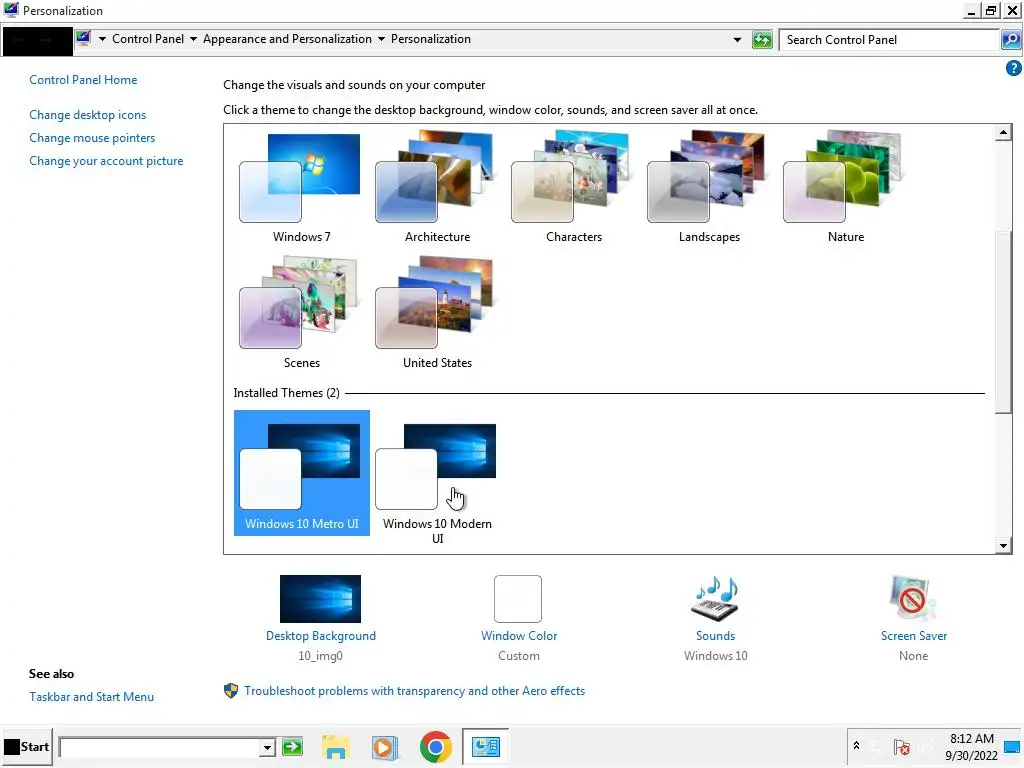This screenshot has height=768, width=1024.
Task: Focus the taskbar address input box
Action: coord(159,747)
